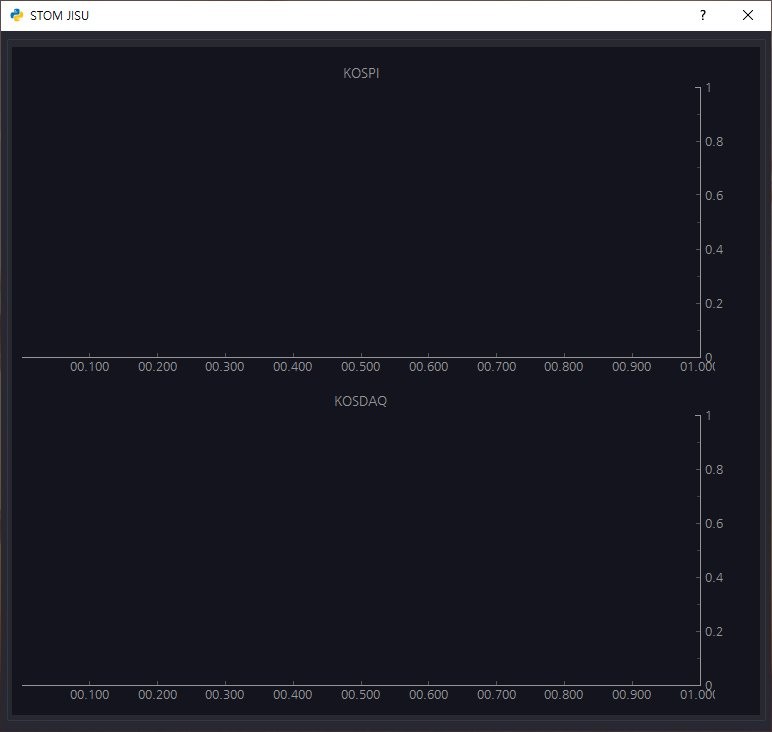The width and height of the screenshot is (772, 732).
Task: Select the KOSPI chart title label
Action: tap(361, 73)
